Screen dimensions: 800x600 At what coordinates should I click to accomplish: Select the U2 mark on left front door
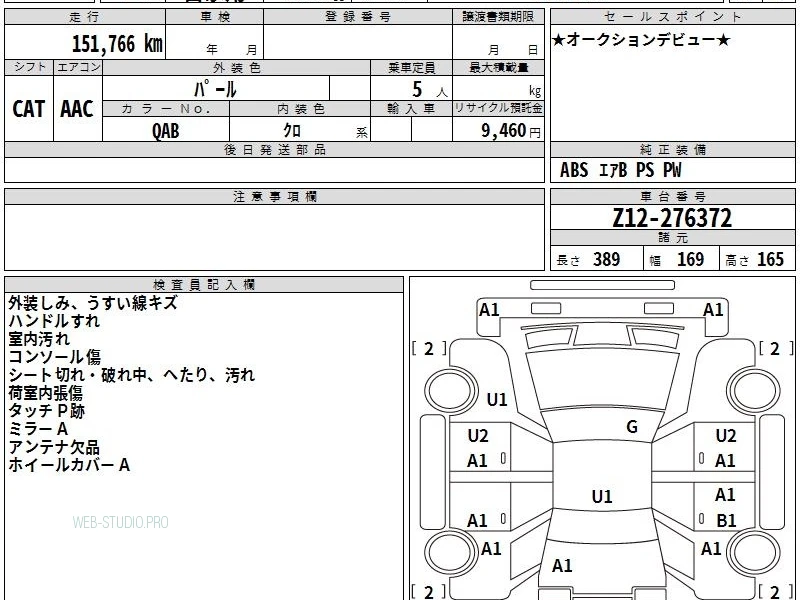(x=478, y=436)
